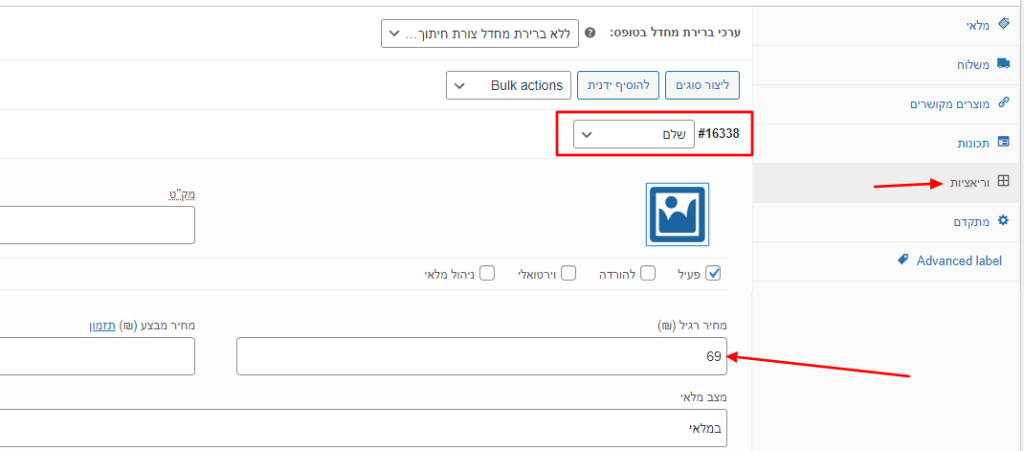The image size is (1024, 451).
Task: Click the Advanced label tag icon
Action: click(903, 260)
